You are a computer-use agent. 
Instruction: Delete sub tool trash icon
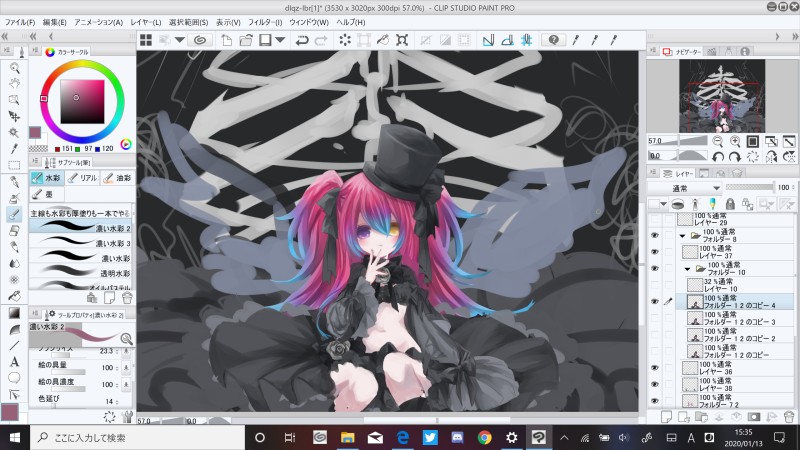coord(127,297)
